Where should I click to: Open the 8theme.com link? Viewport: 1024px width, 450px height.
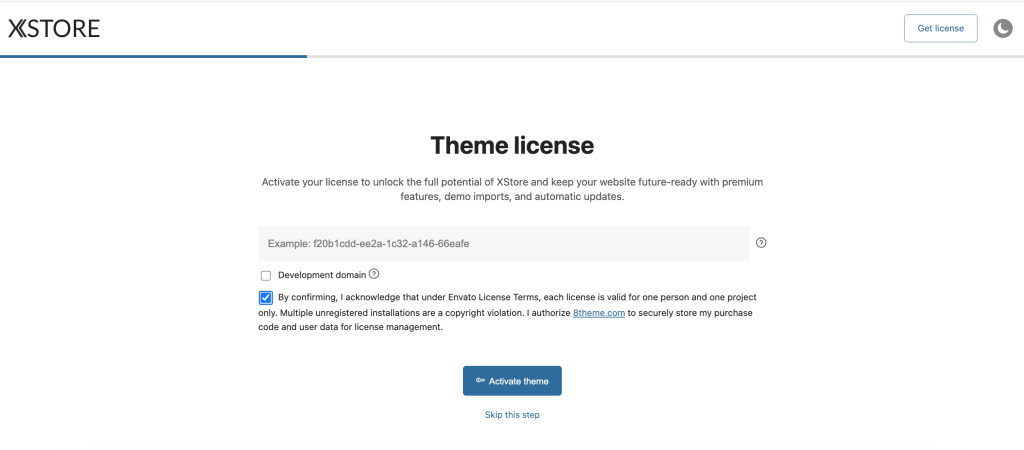tap(598, 313)
